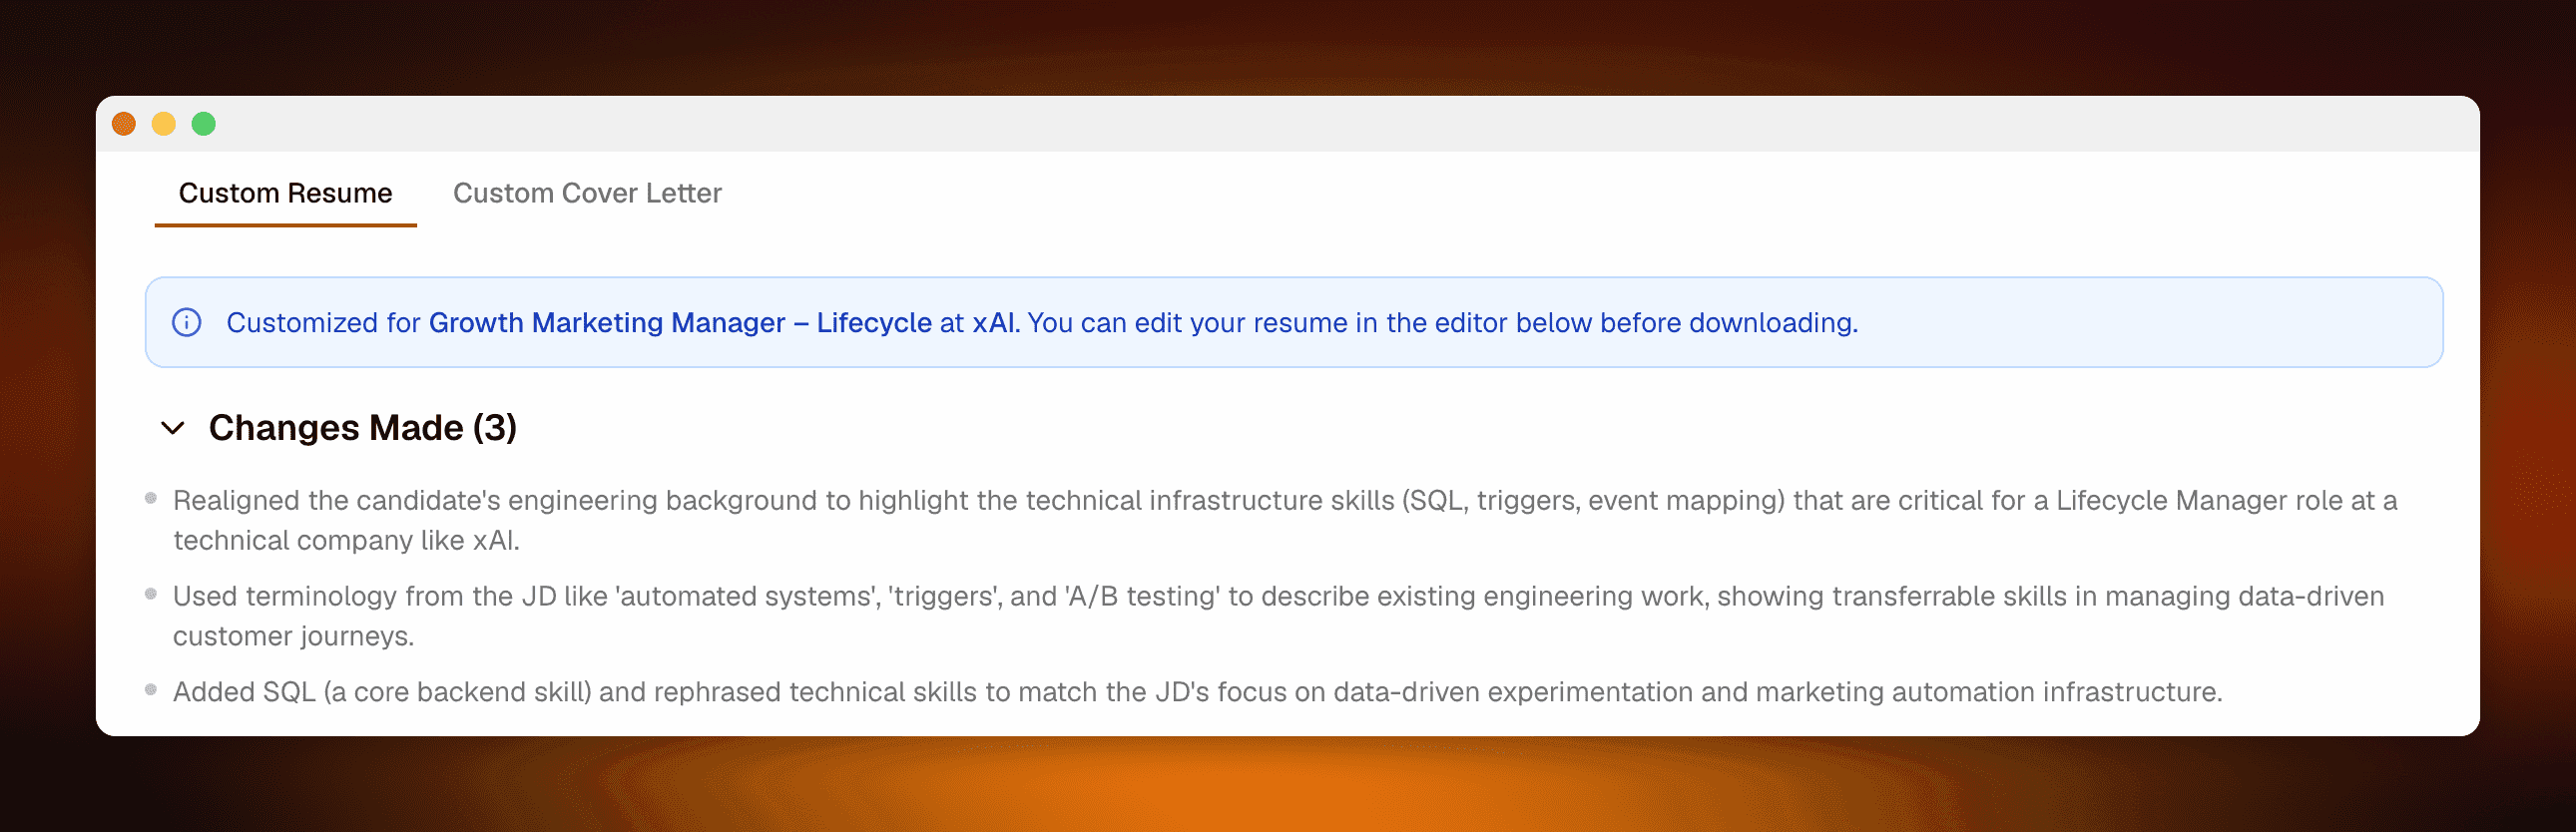This screenshot has width=2576, height=832.
Task: Collapse the Changes Made chevron
Action: pos(173,428)
